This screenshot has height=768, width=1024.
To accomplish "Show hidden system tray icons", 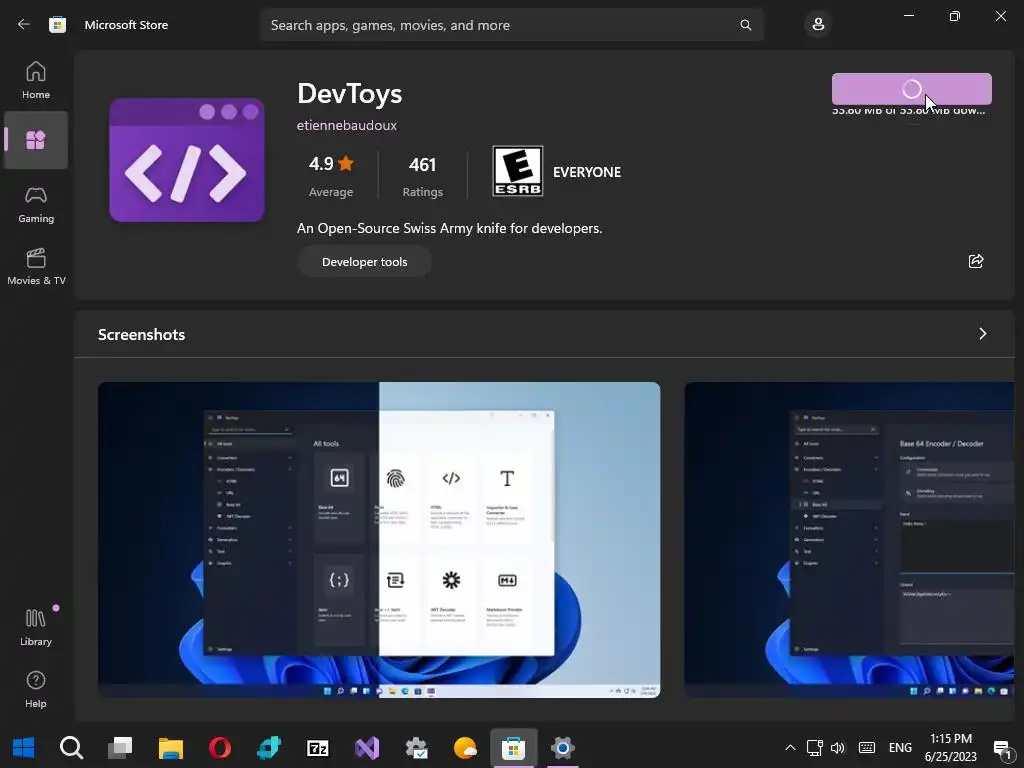I will tap(790, 748).
